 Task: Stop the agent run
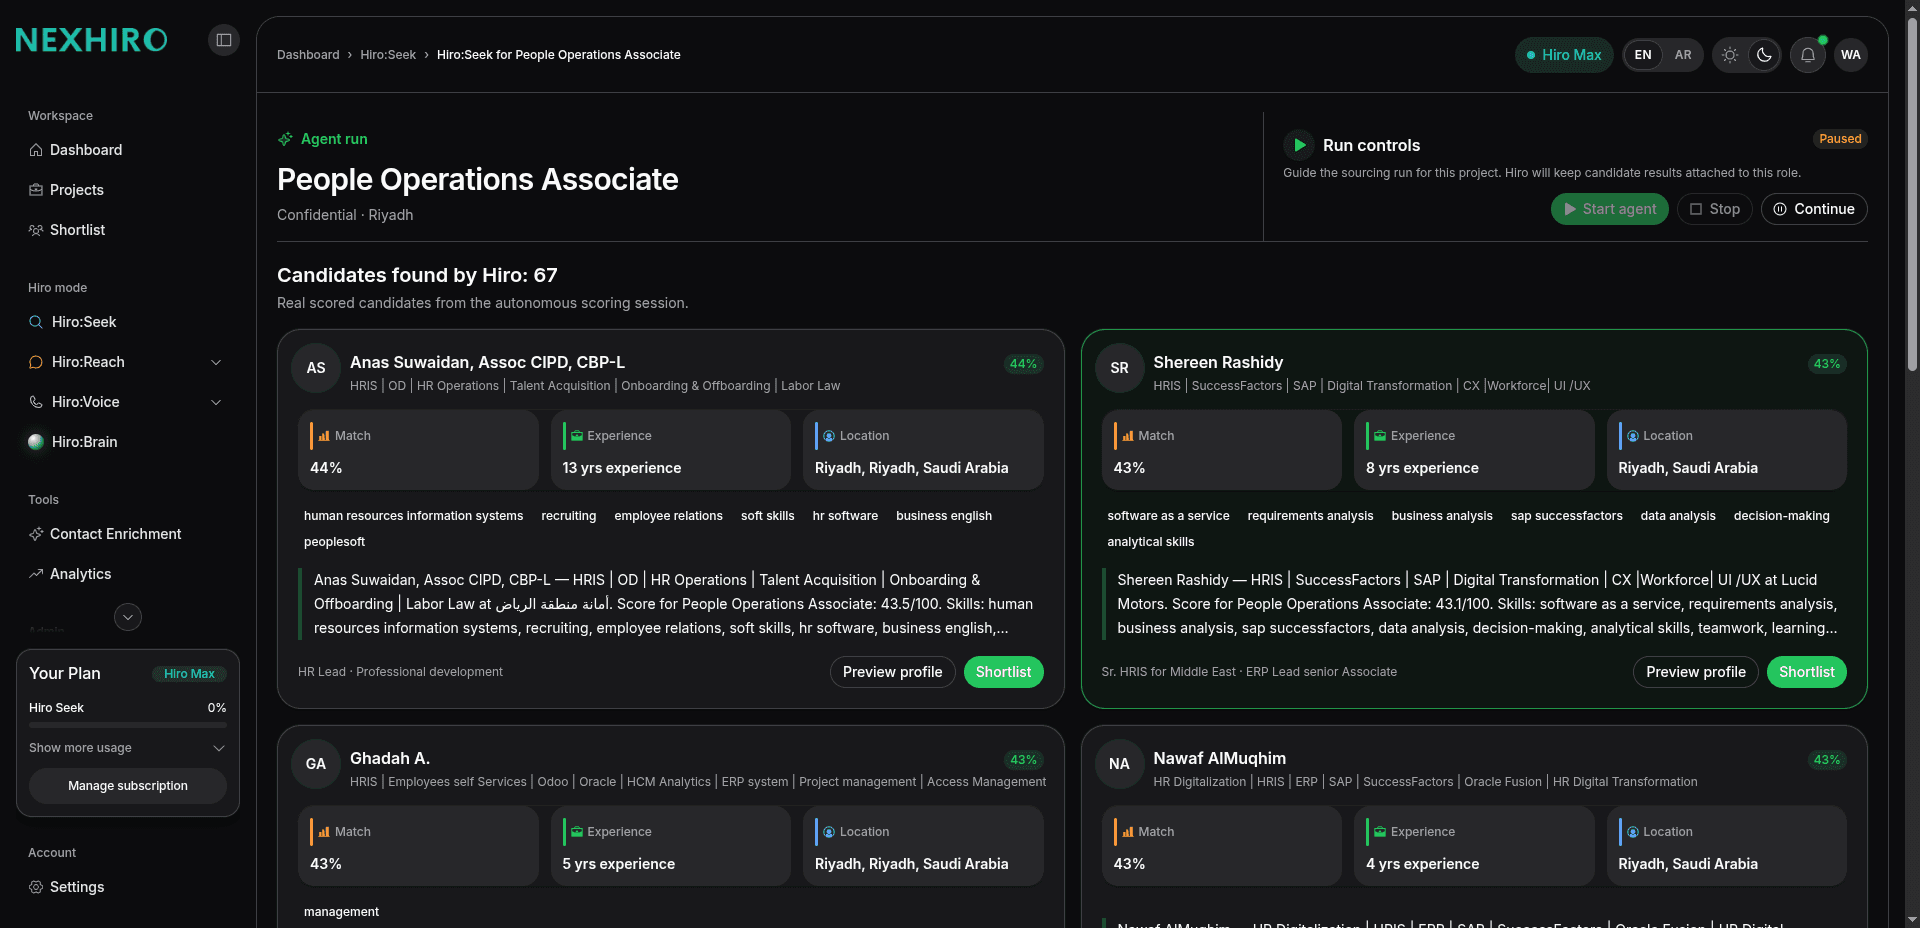click(1714, 209)
